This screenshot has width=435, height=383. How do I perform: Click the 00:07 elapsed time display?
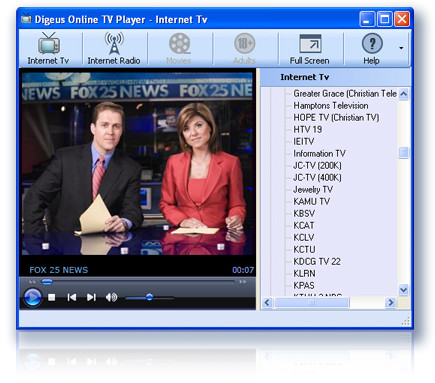tap(243, 270)
